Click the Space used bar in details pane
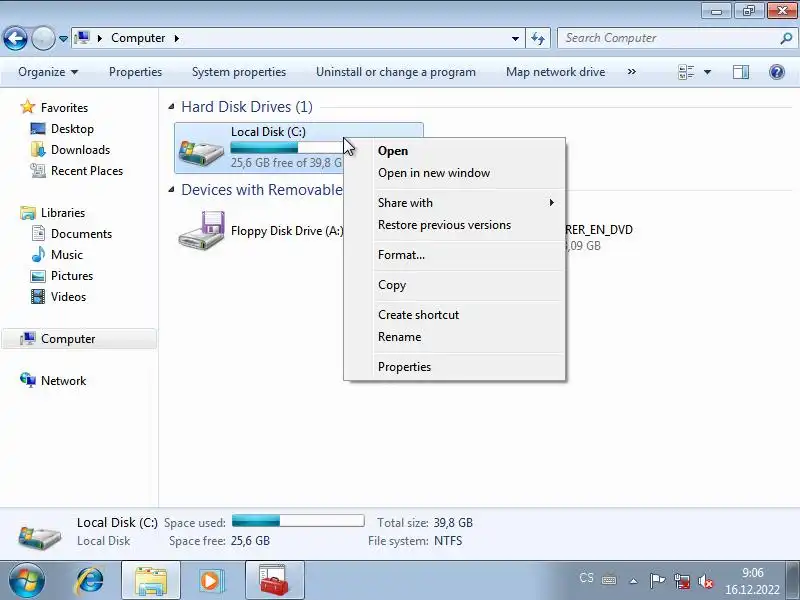Image resolution: width=800 pixels, height=600 pixels. [x=298, y=521]
